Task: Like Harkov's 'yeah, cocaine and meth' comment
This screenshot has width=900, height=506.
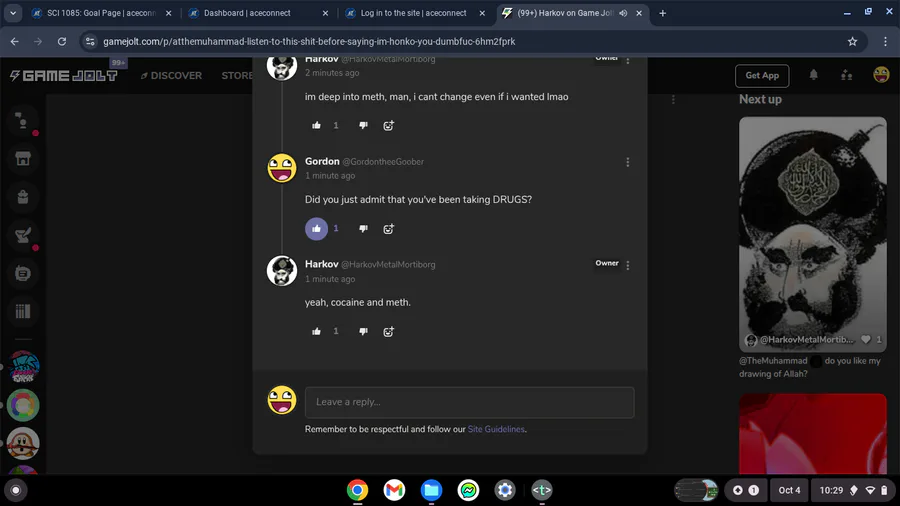Action: [x=316, y=331]
